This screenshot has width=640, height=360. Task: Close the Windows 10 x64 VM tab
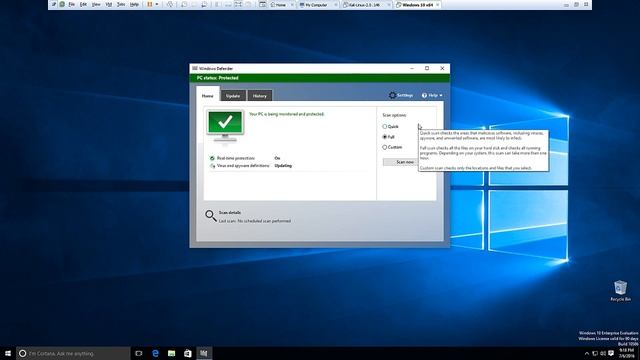438,5
